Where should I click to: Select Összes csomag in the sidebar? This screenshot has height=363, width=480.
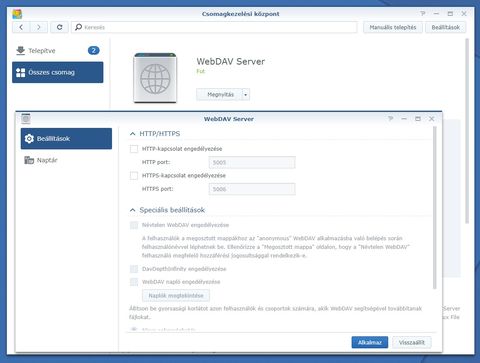pos(58,72)
